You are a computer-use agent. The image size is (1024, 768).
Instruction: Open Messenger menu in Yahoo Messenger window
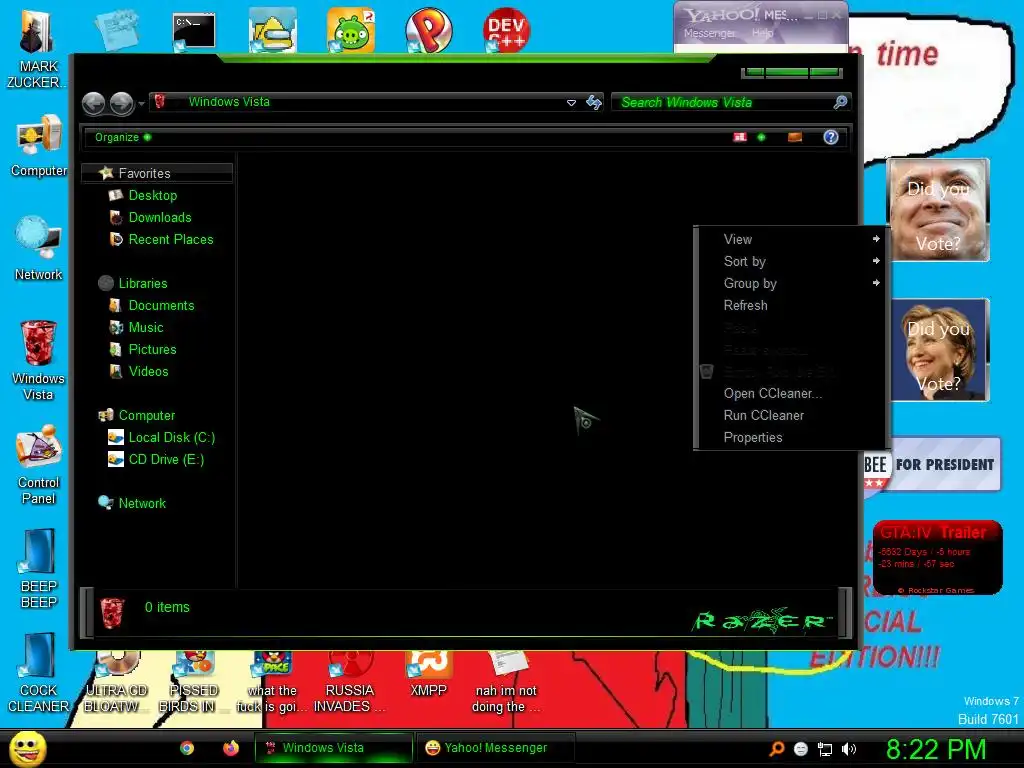coord(710,33)
